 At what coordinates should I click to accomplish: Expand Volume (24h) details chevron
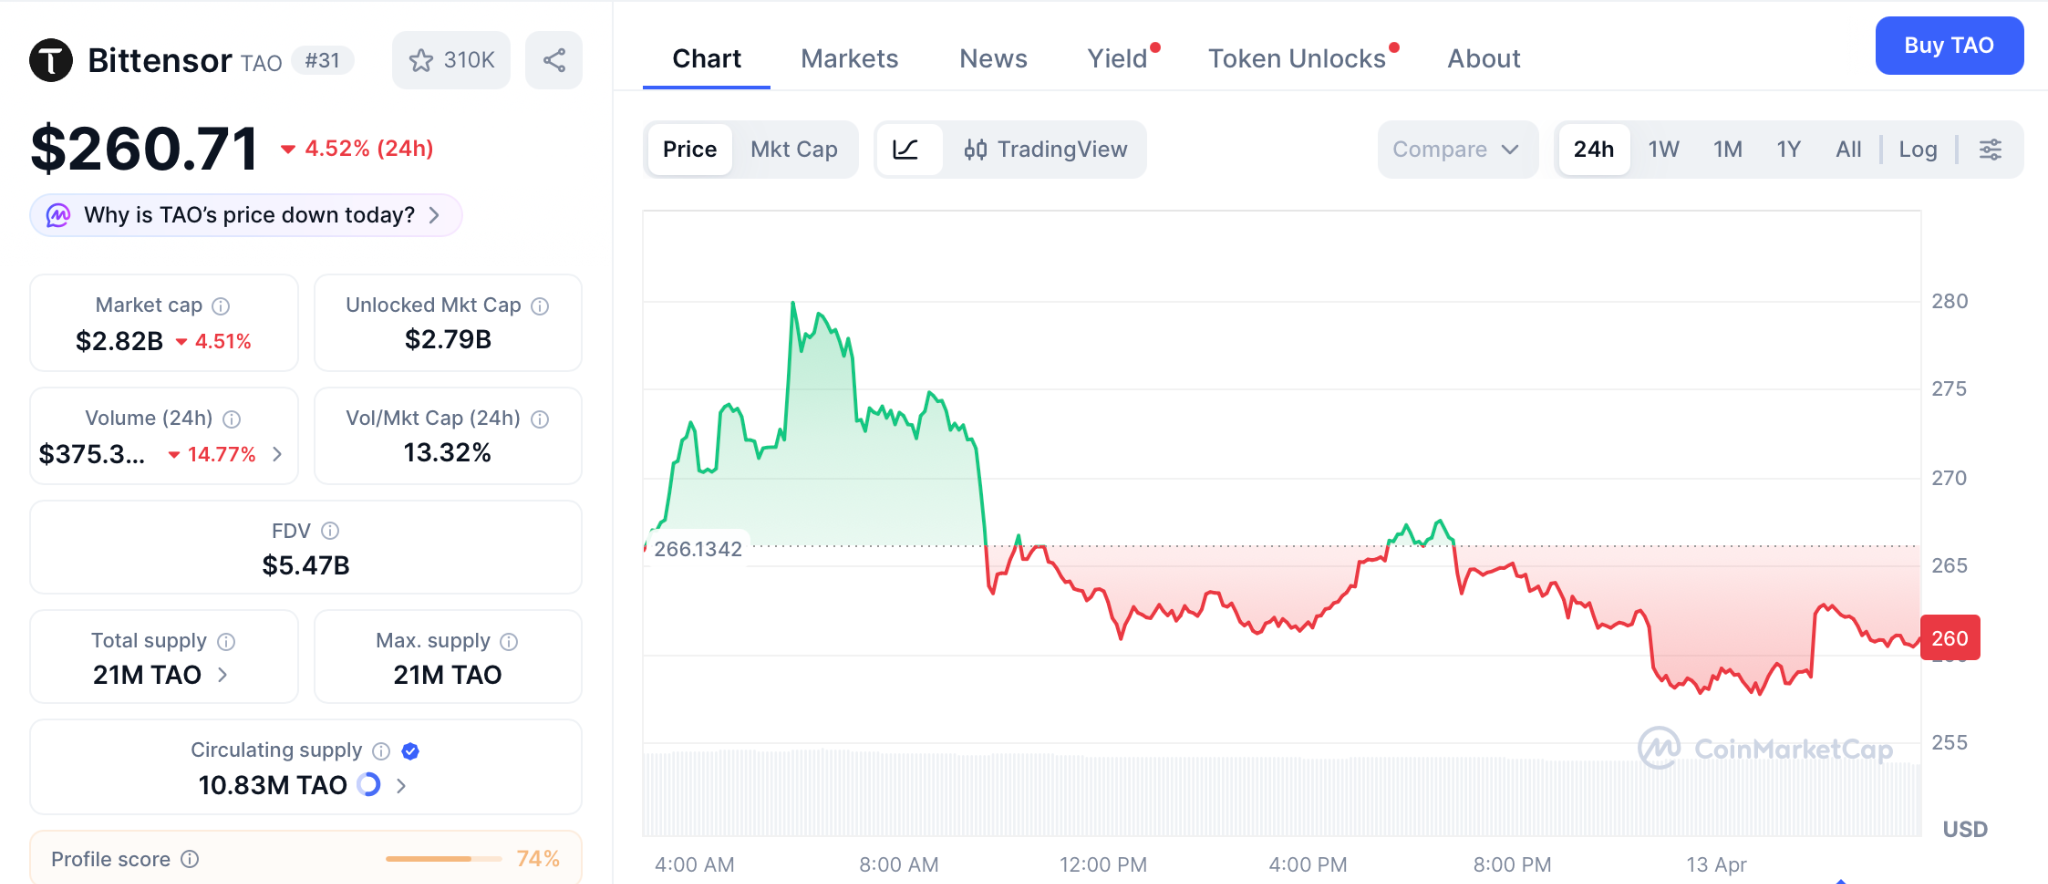[x=278, y=454]
